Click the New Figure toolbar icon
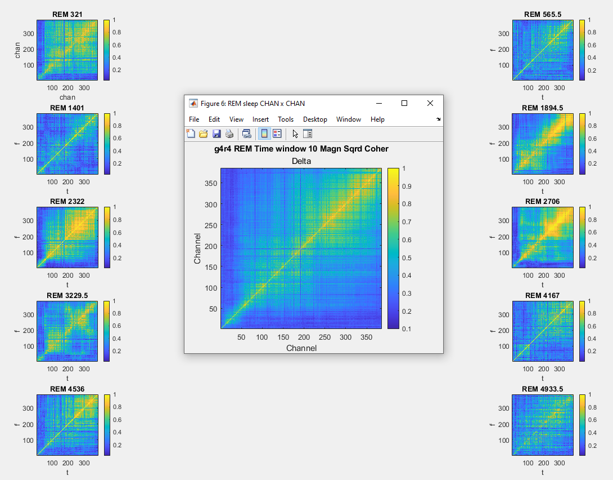The image size is (613, 480). (x=190, y=134)
